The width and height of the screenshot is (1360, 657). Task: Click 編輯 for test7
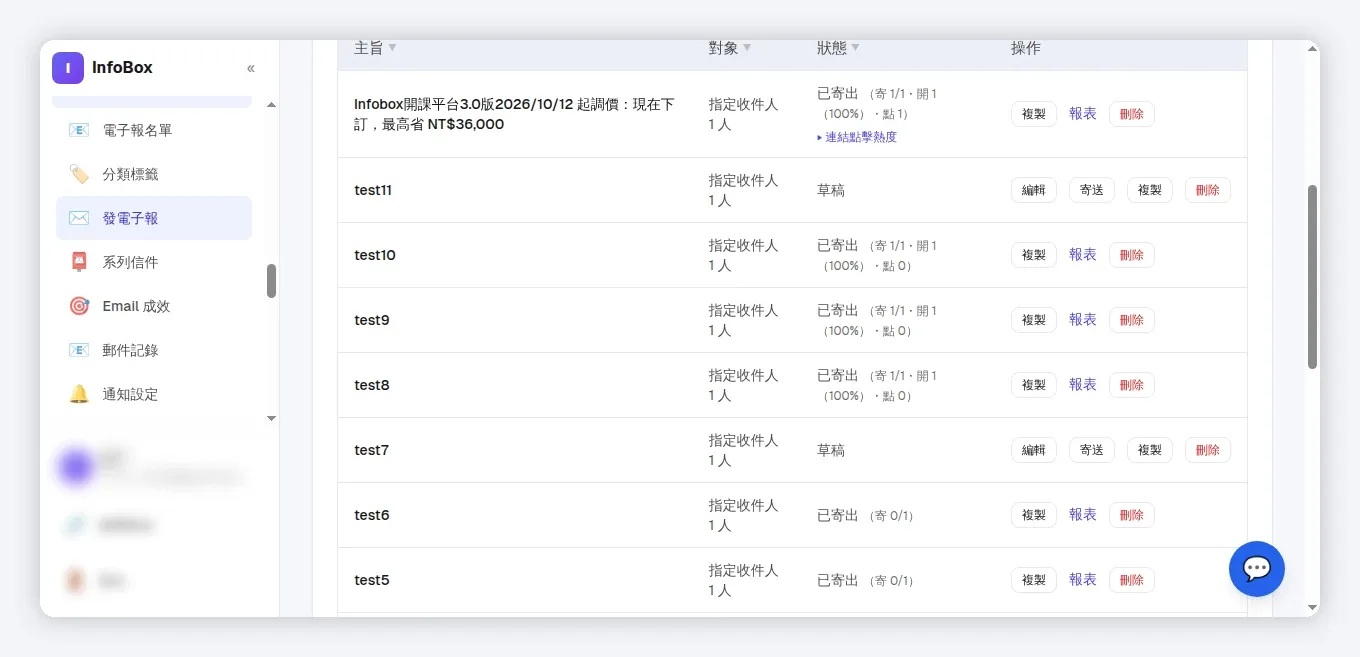[1033, 450]
